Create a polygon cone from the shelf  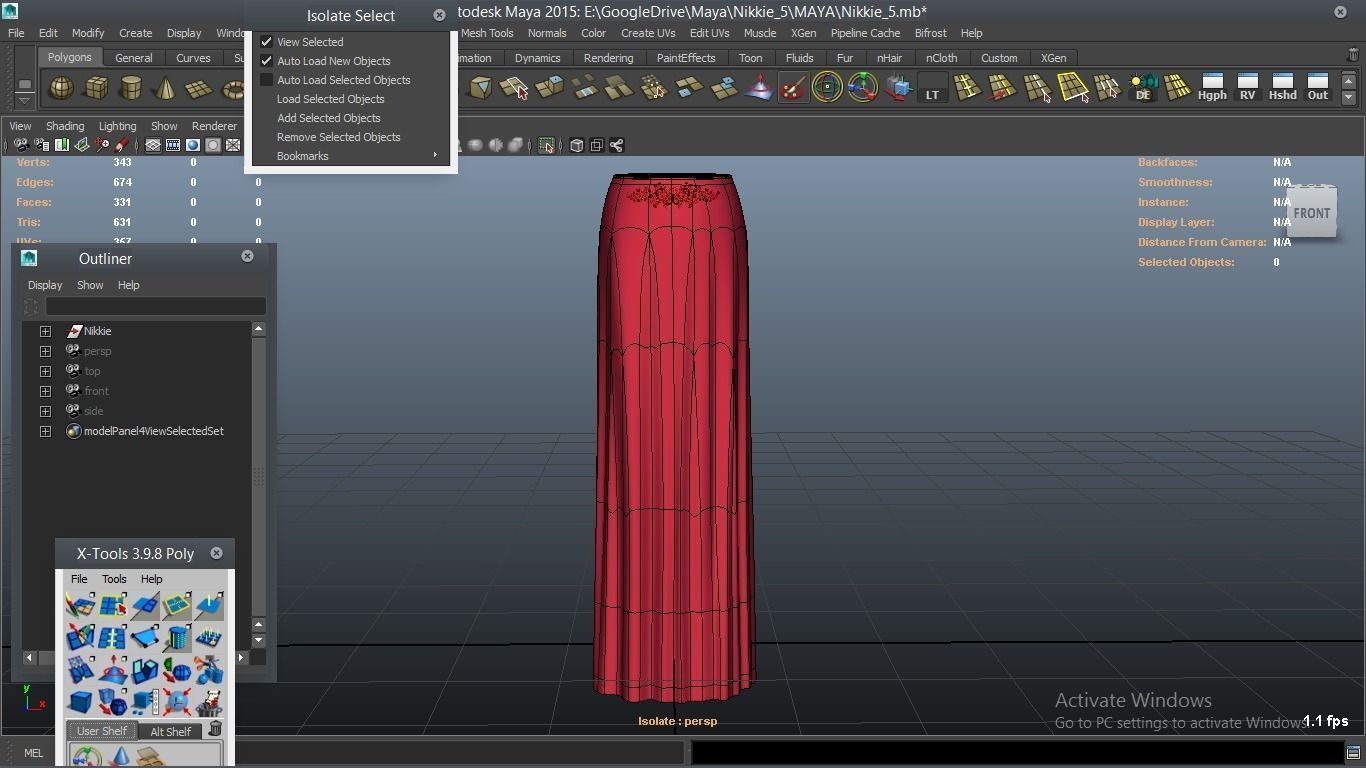(165, 89)
